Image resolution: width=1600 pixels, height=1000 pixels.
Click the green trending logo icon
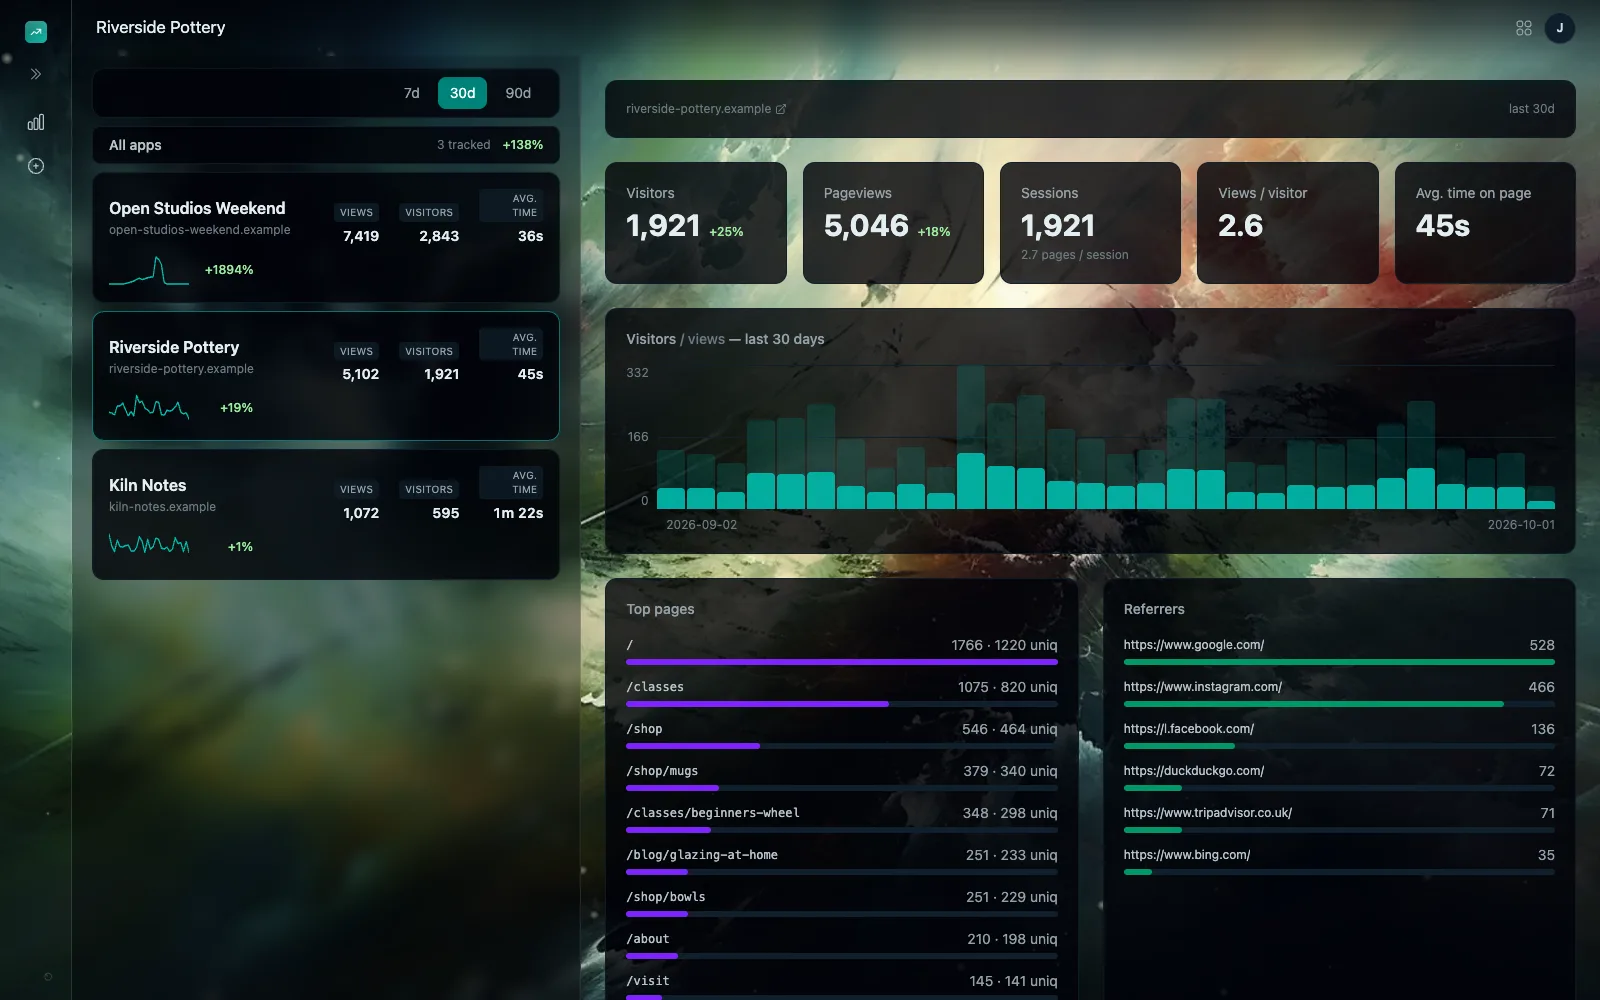pos(36,32)
